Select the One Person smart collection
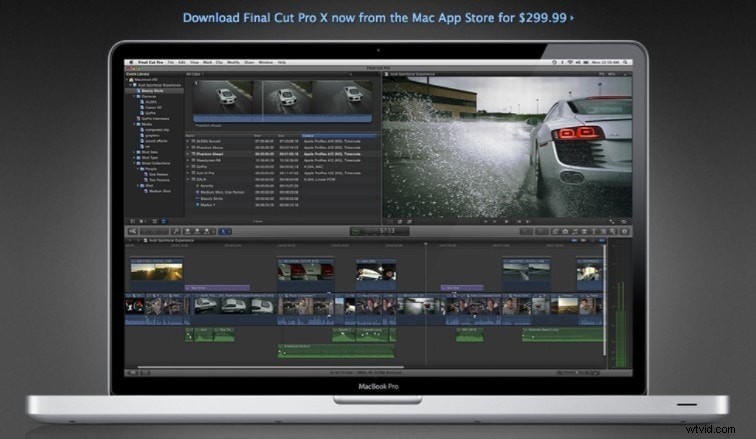756x439 pixels. click(158, 174)
